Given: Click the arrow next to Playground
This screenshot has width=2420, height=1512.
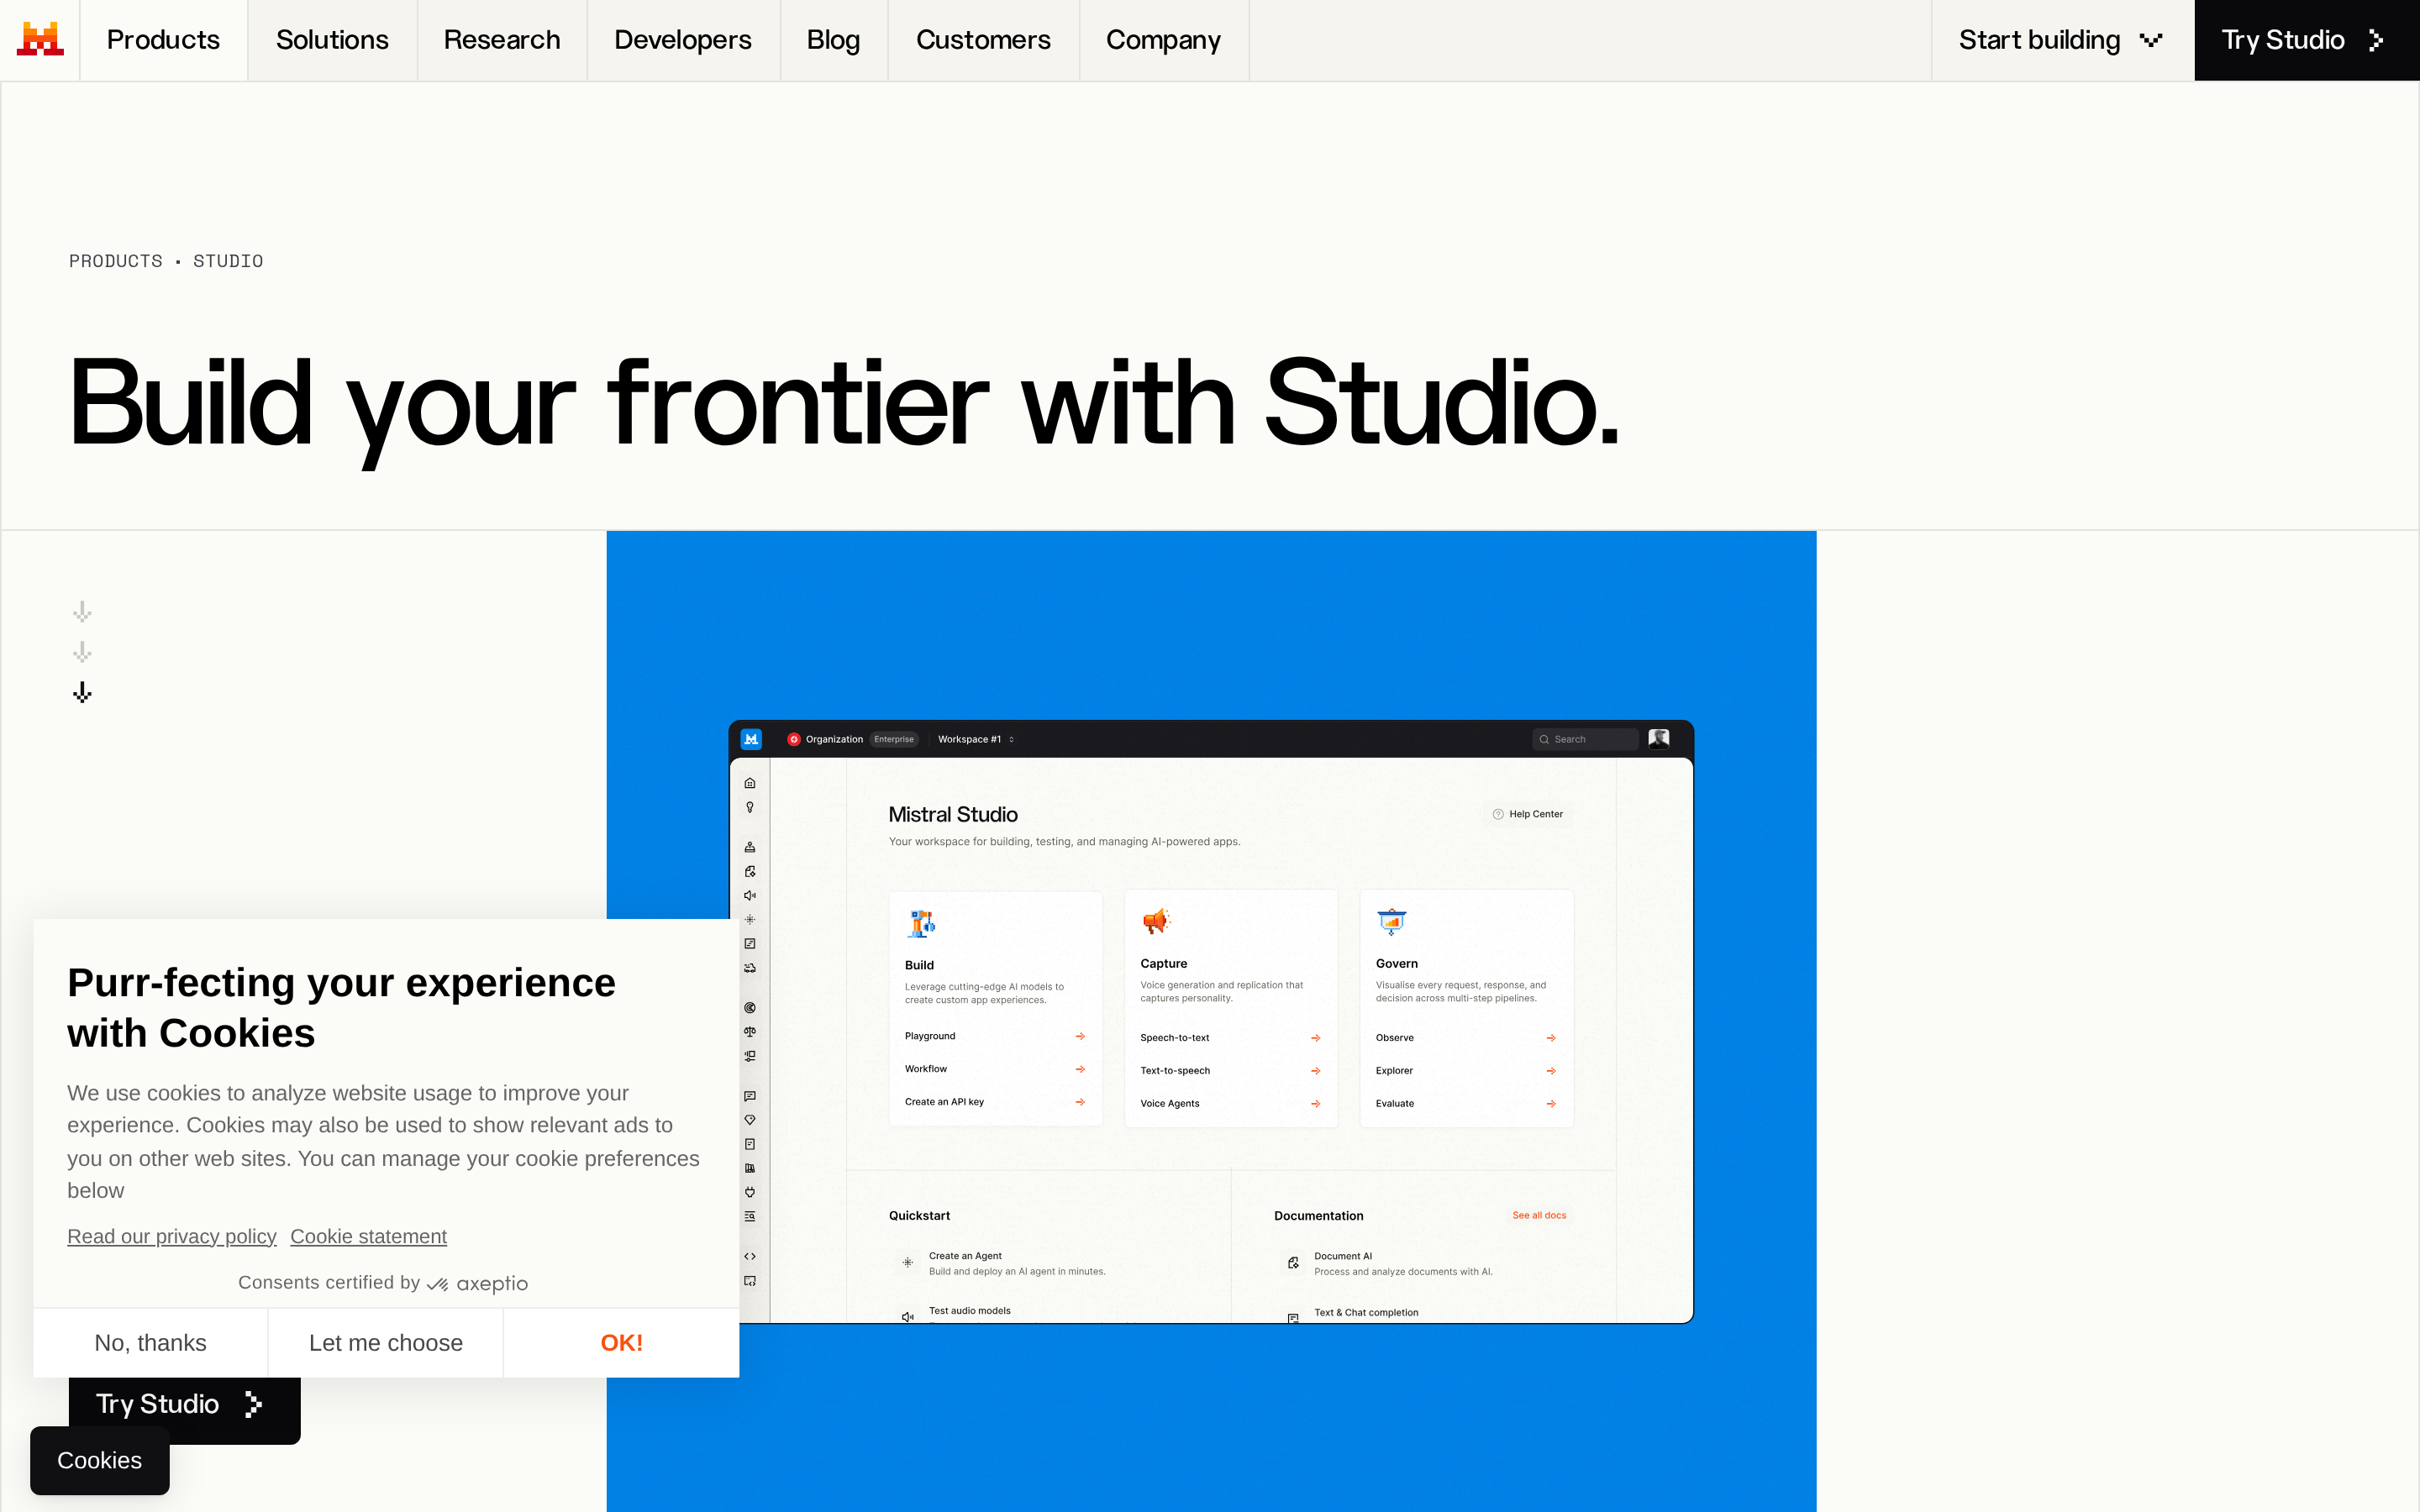Looking at the screenshot, I should point(1080,1036).
